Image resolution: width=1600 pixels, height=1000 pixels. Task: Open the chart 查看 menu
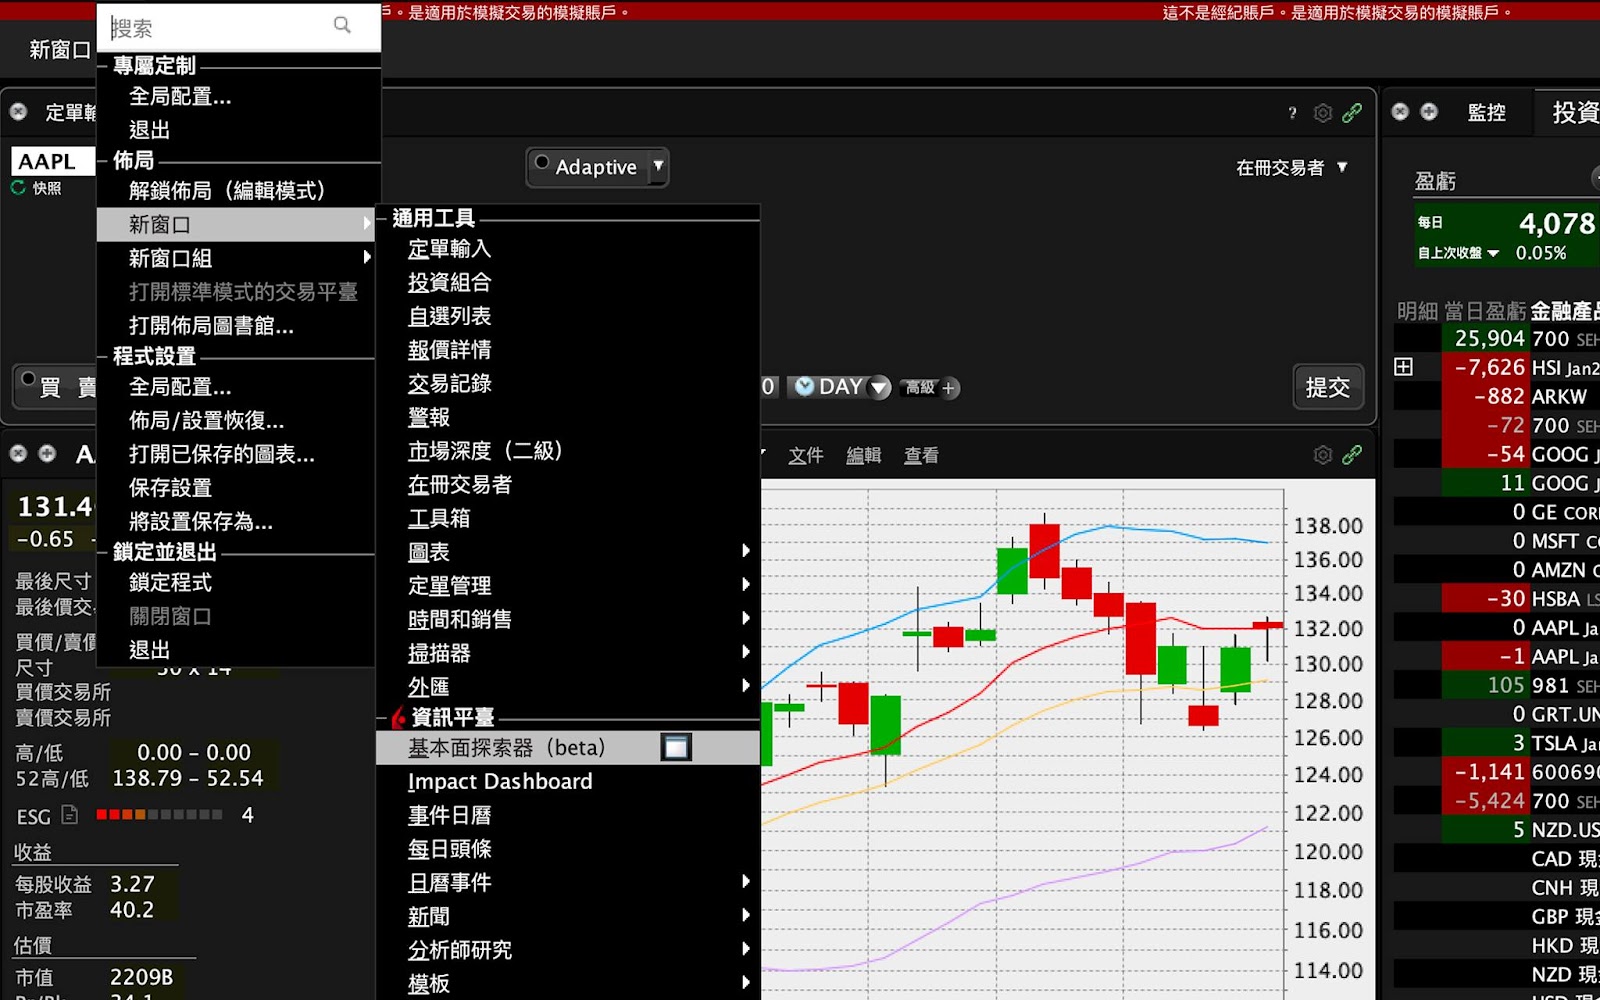click(x=921, y=456)
